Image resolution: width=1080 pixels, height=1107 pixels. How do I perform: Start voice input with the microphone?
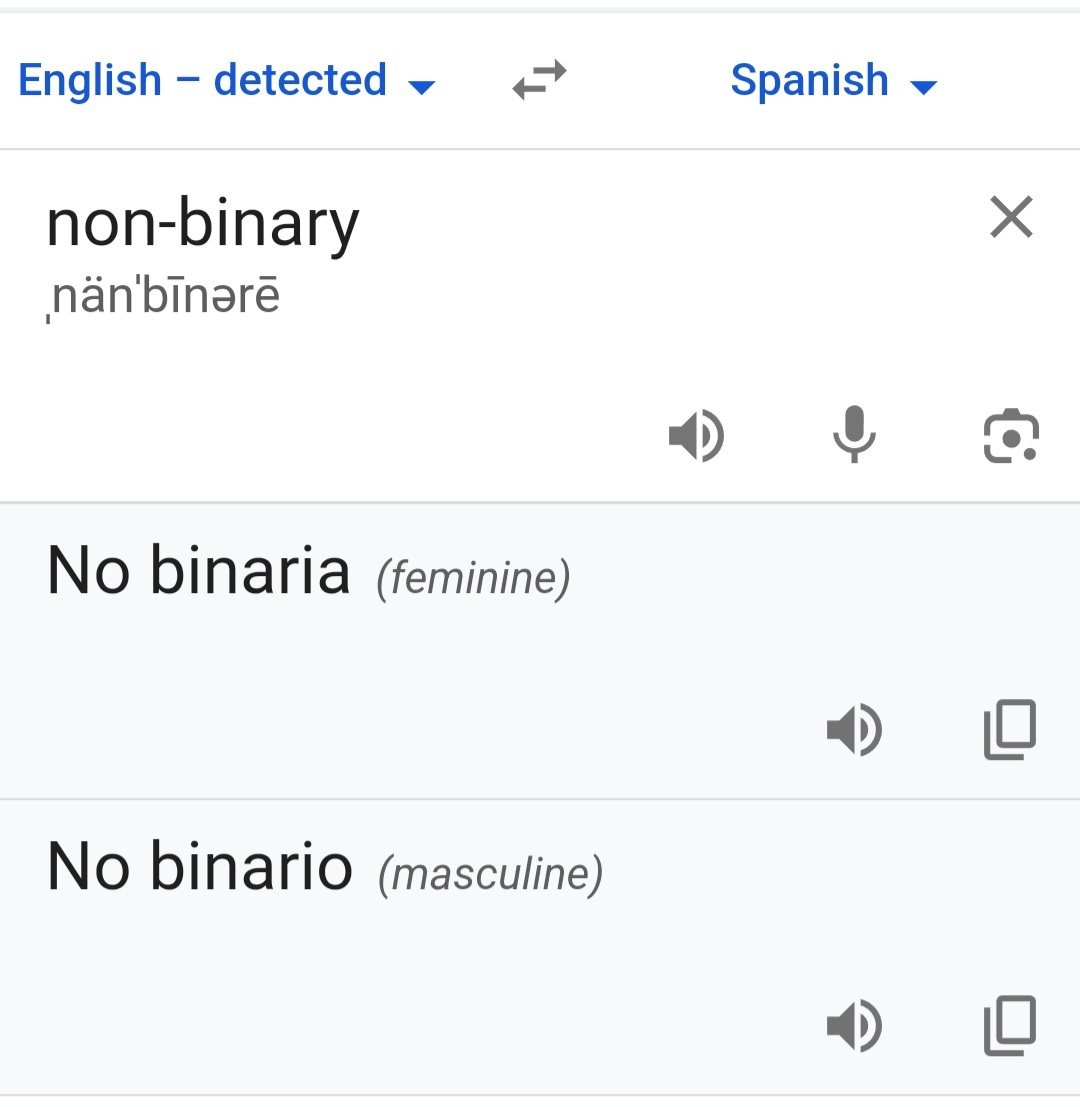click(x=854, y=436)
